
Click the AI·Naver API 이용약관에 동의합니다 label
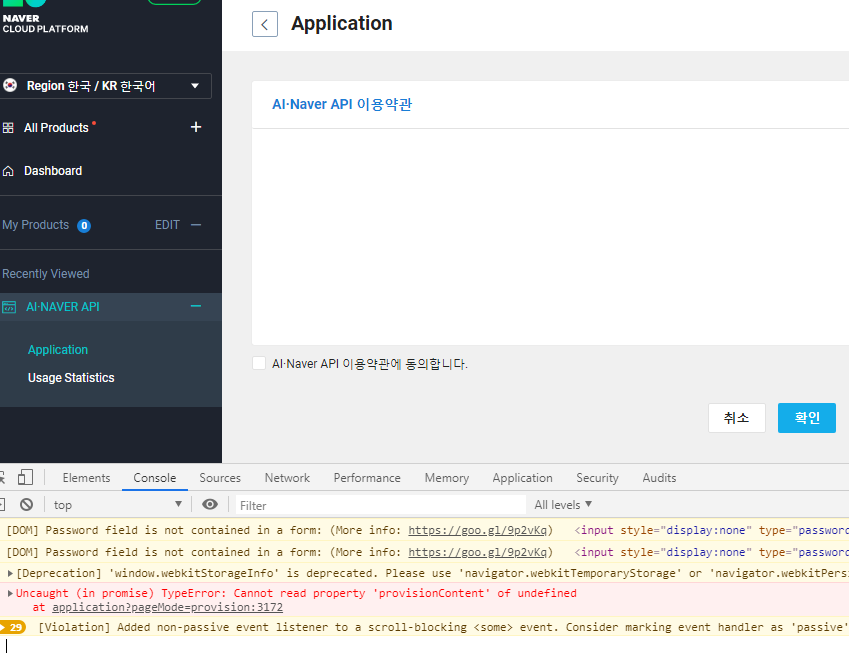click(x=370, y=364)
